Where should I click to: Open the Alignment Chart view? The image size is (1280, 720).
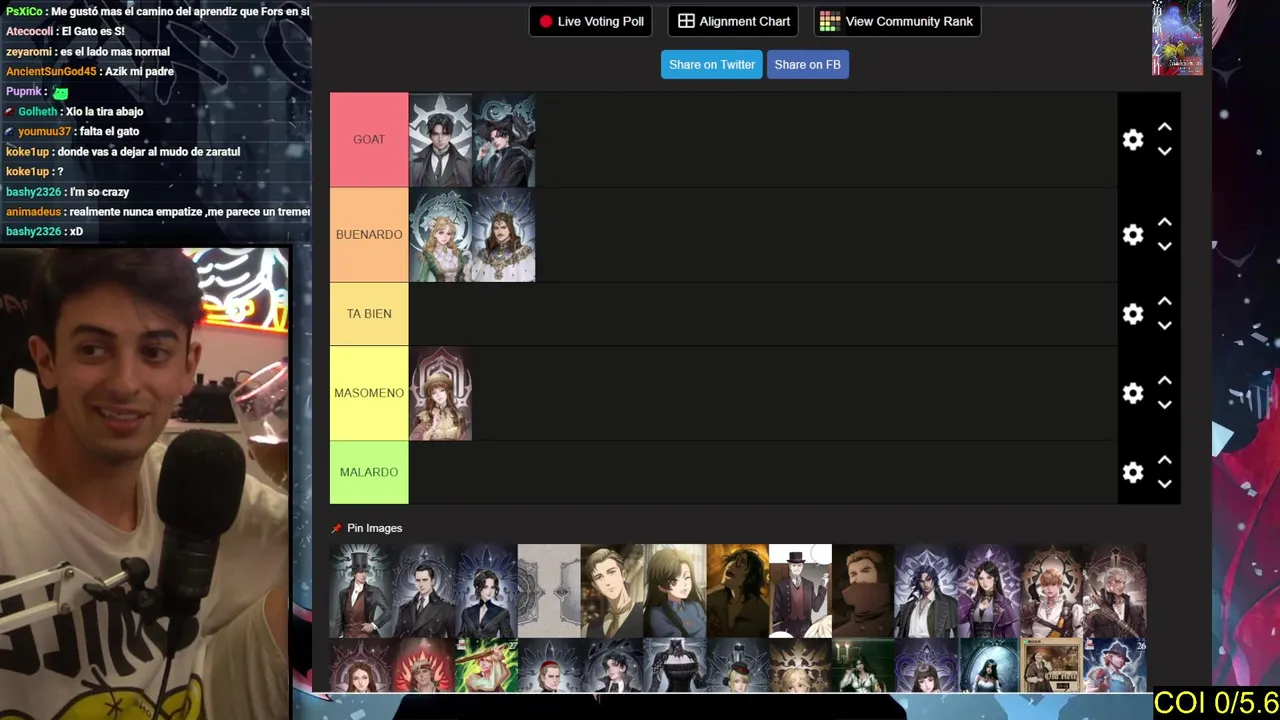[x=733, y=21]
